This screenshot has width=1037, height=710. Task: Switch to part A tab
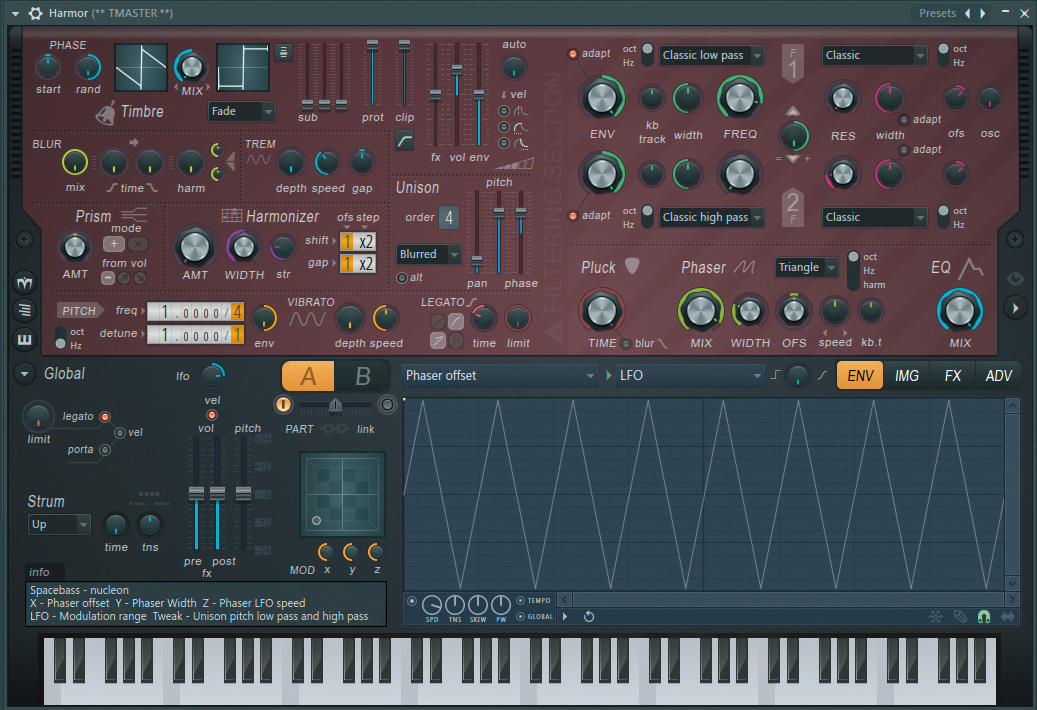tap(308, 376)
